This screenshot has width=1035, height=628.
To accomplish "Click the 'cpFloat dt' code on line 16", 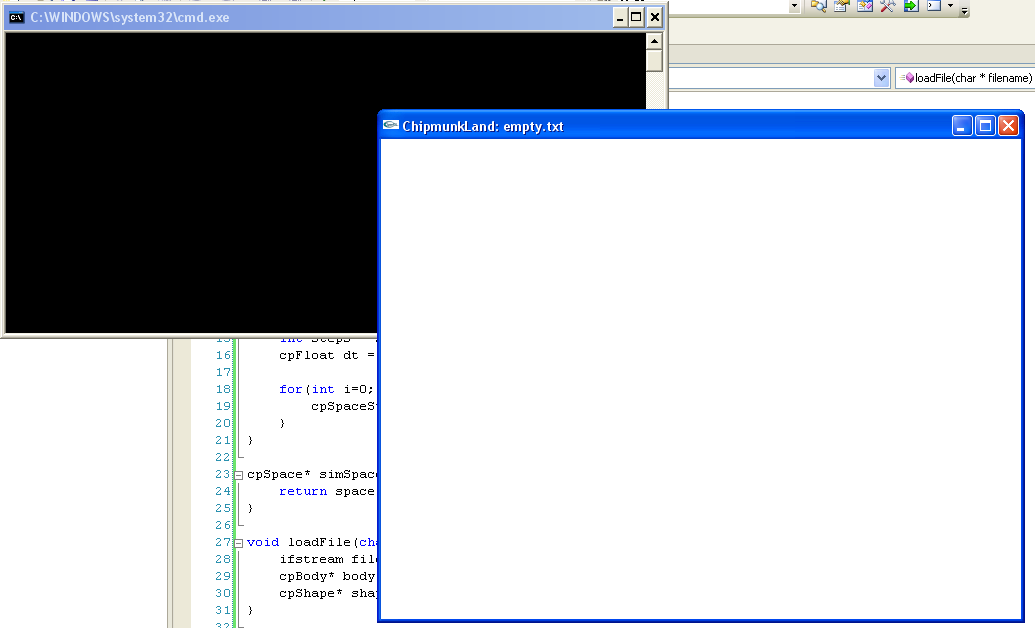I will click(x=319, y=355).
